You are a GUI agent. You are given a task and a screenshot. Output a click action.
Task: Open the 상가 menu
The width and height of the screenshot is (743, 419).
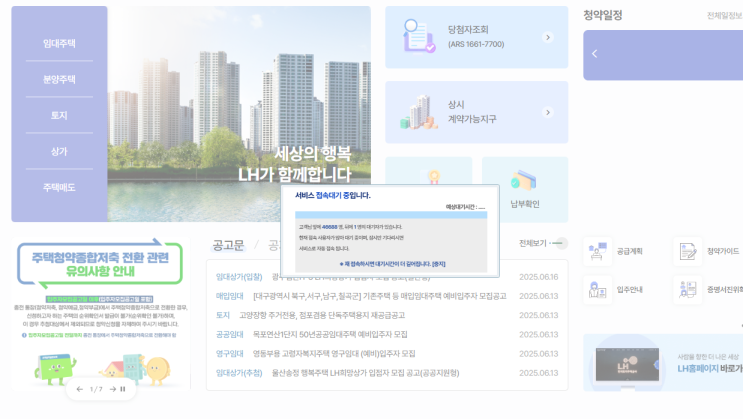59,152
